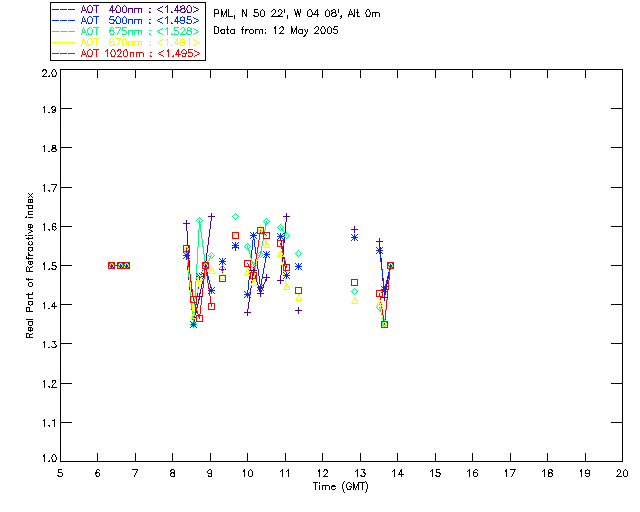The width and height of the screenshot is (640, 512).
Task: Click the hour 6 x-axis tick label
Action: coord(98,473)
